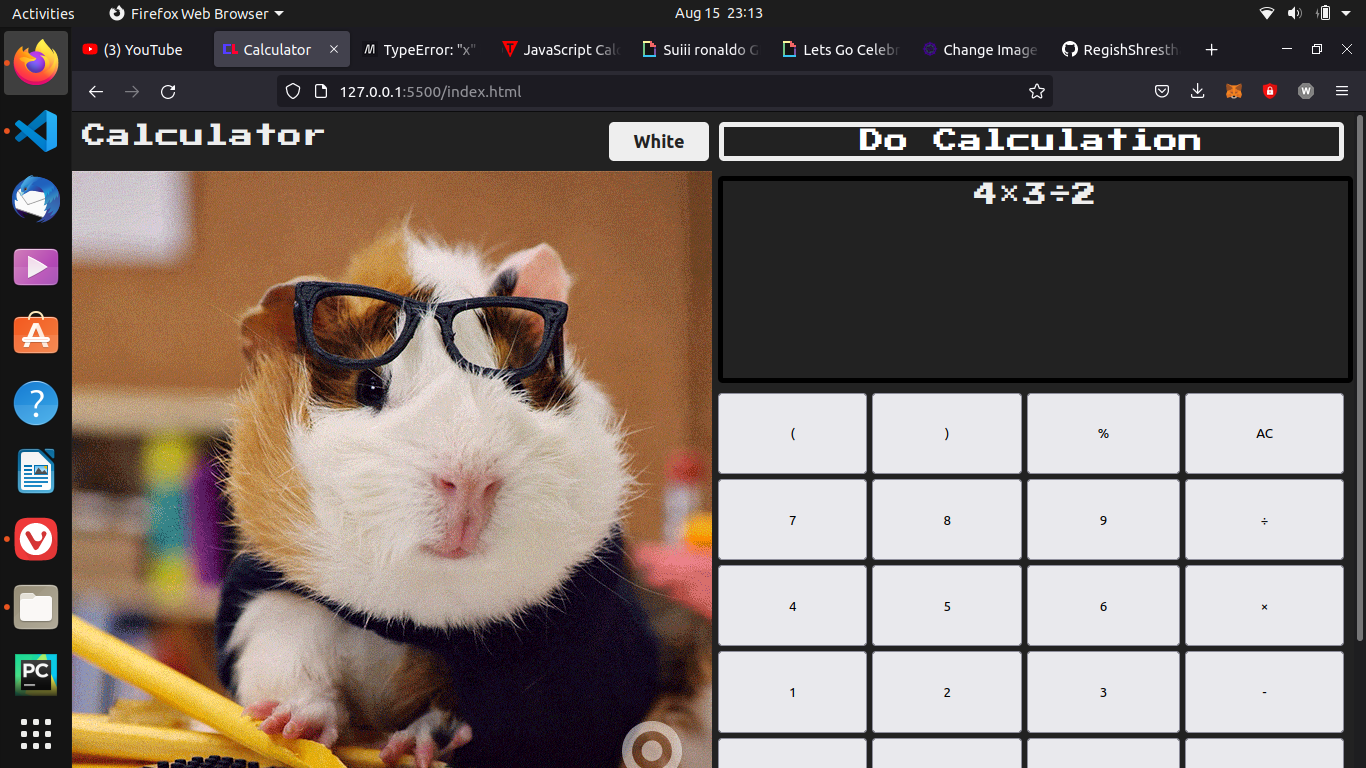This screenshot has height=768, width=1366.
Task: Show all applications grid
Action: 36,734
